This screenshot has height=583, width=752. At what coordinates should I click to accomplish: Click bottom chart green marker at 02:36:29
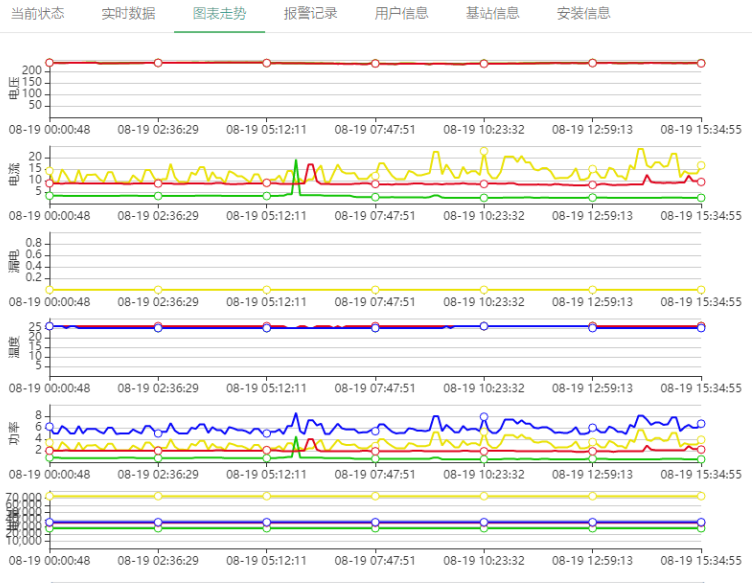pos(158,528)
